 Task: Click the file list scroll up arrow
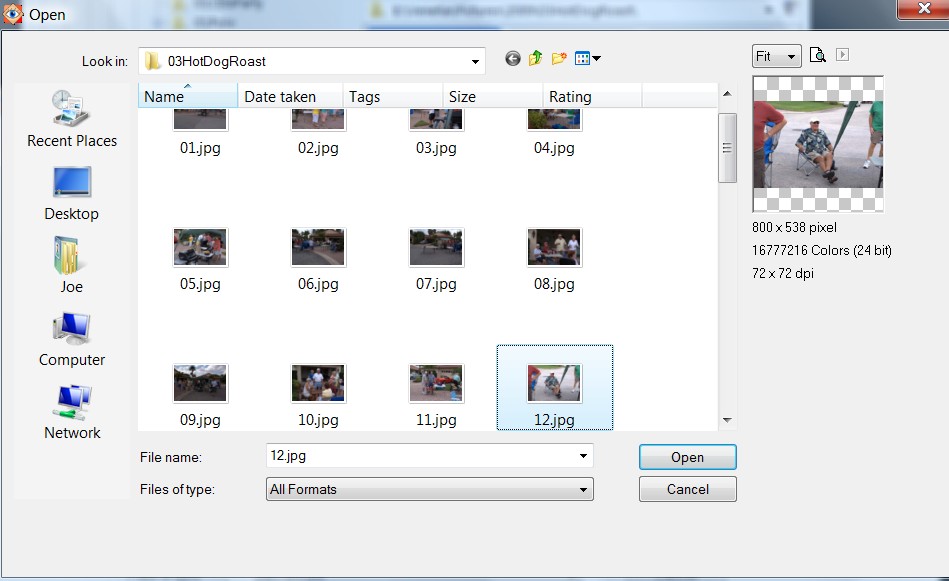pos(727,94)
